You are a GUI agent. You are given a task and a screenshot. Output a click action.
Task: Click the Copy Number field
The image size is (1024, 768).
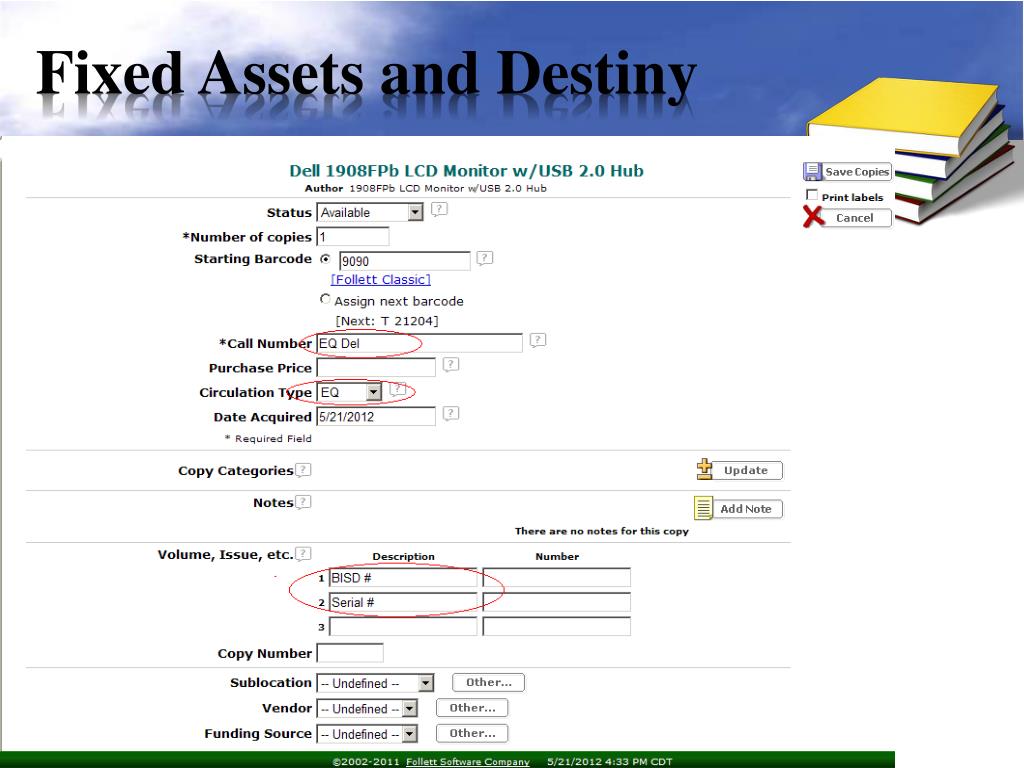(x=350, y=653)
